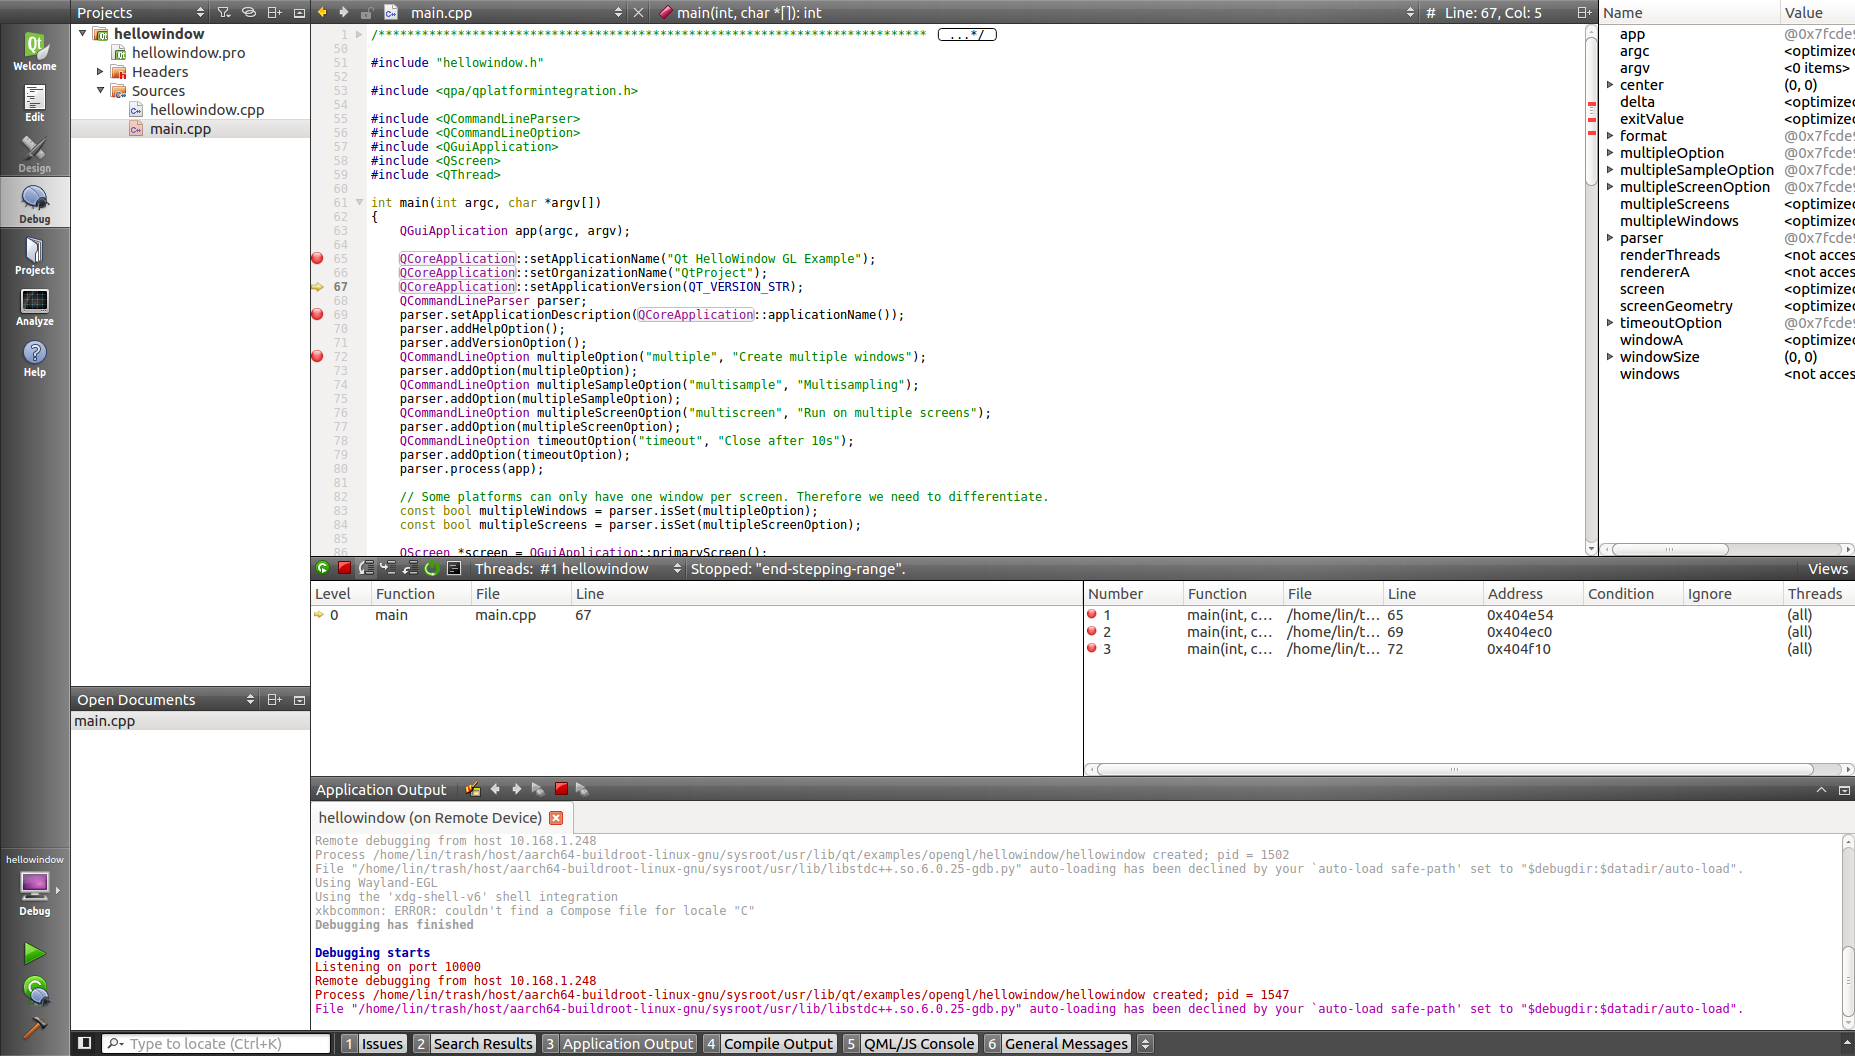Open hellowindow.cpp in Sources
The image size is (1855, 1056).
pos(207,110)
